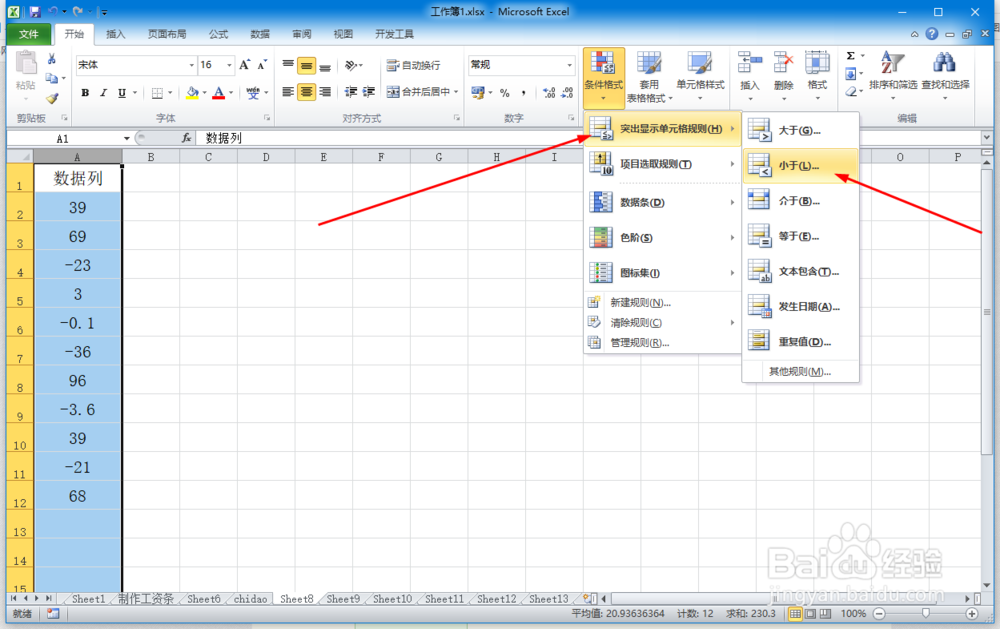
Task: Choose 项目选取规则 menu item
Action: pos(663,164)
